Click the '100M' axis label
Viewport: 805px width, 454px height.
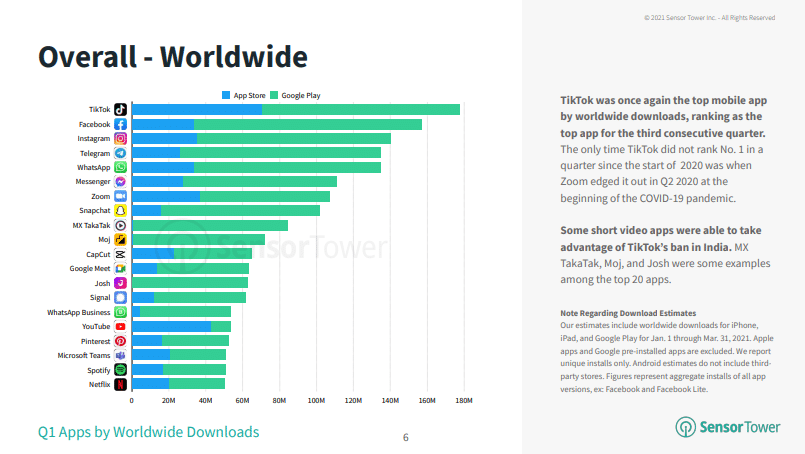pos(316,401)
